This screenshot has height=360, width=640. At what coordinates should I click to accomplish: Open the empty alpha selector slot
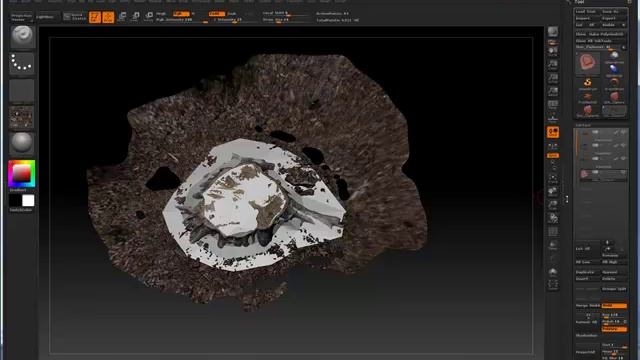click(x=22, y=90)
